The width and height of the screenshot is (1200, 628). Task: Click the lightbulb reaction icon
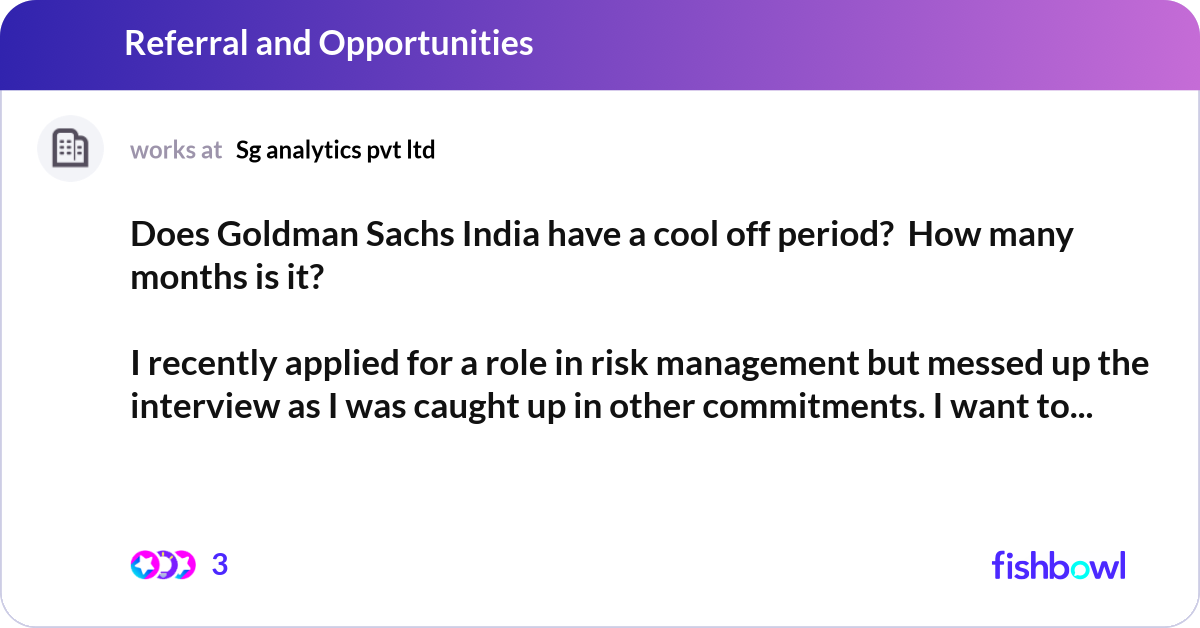[x=163, y=565]
